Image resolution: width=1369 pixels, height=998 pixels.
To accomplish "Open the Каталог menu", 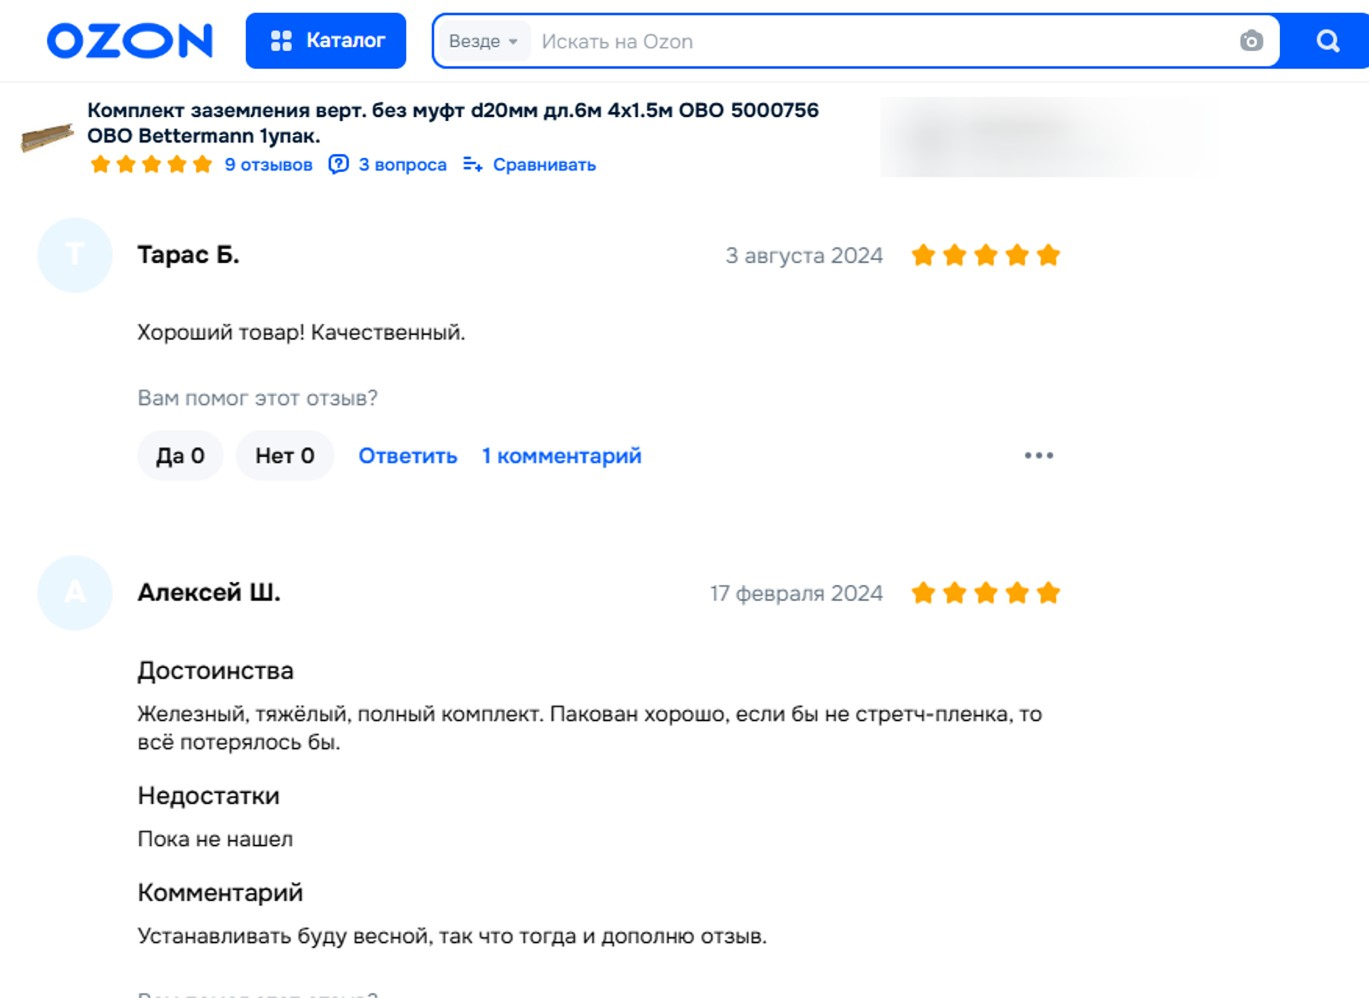I will [326, 41].
